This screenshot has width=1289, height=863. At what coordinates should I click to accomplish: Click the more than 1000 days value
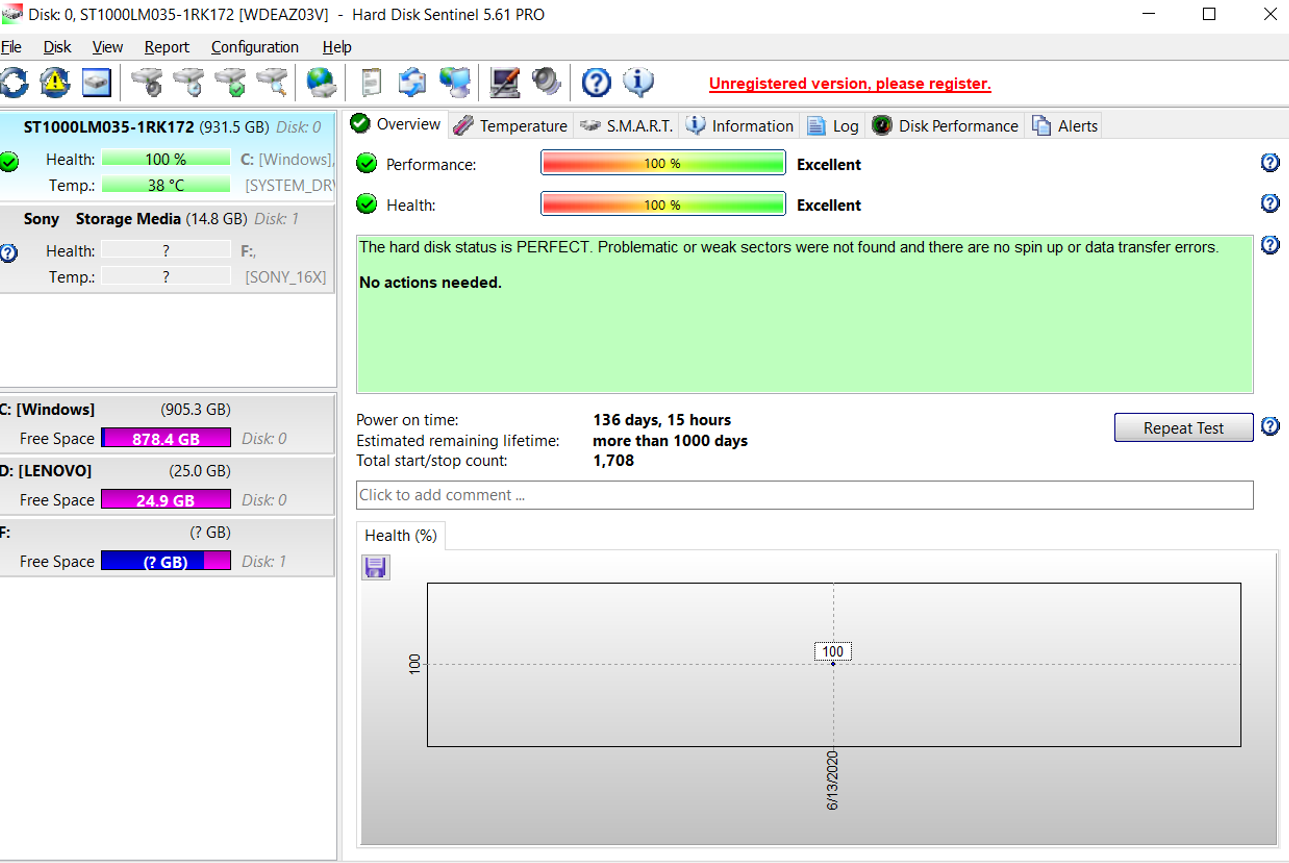coord(670,441)
